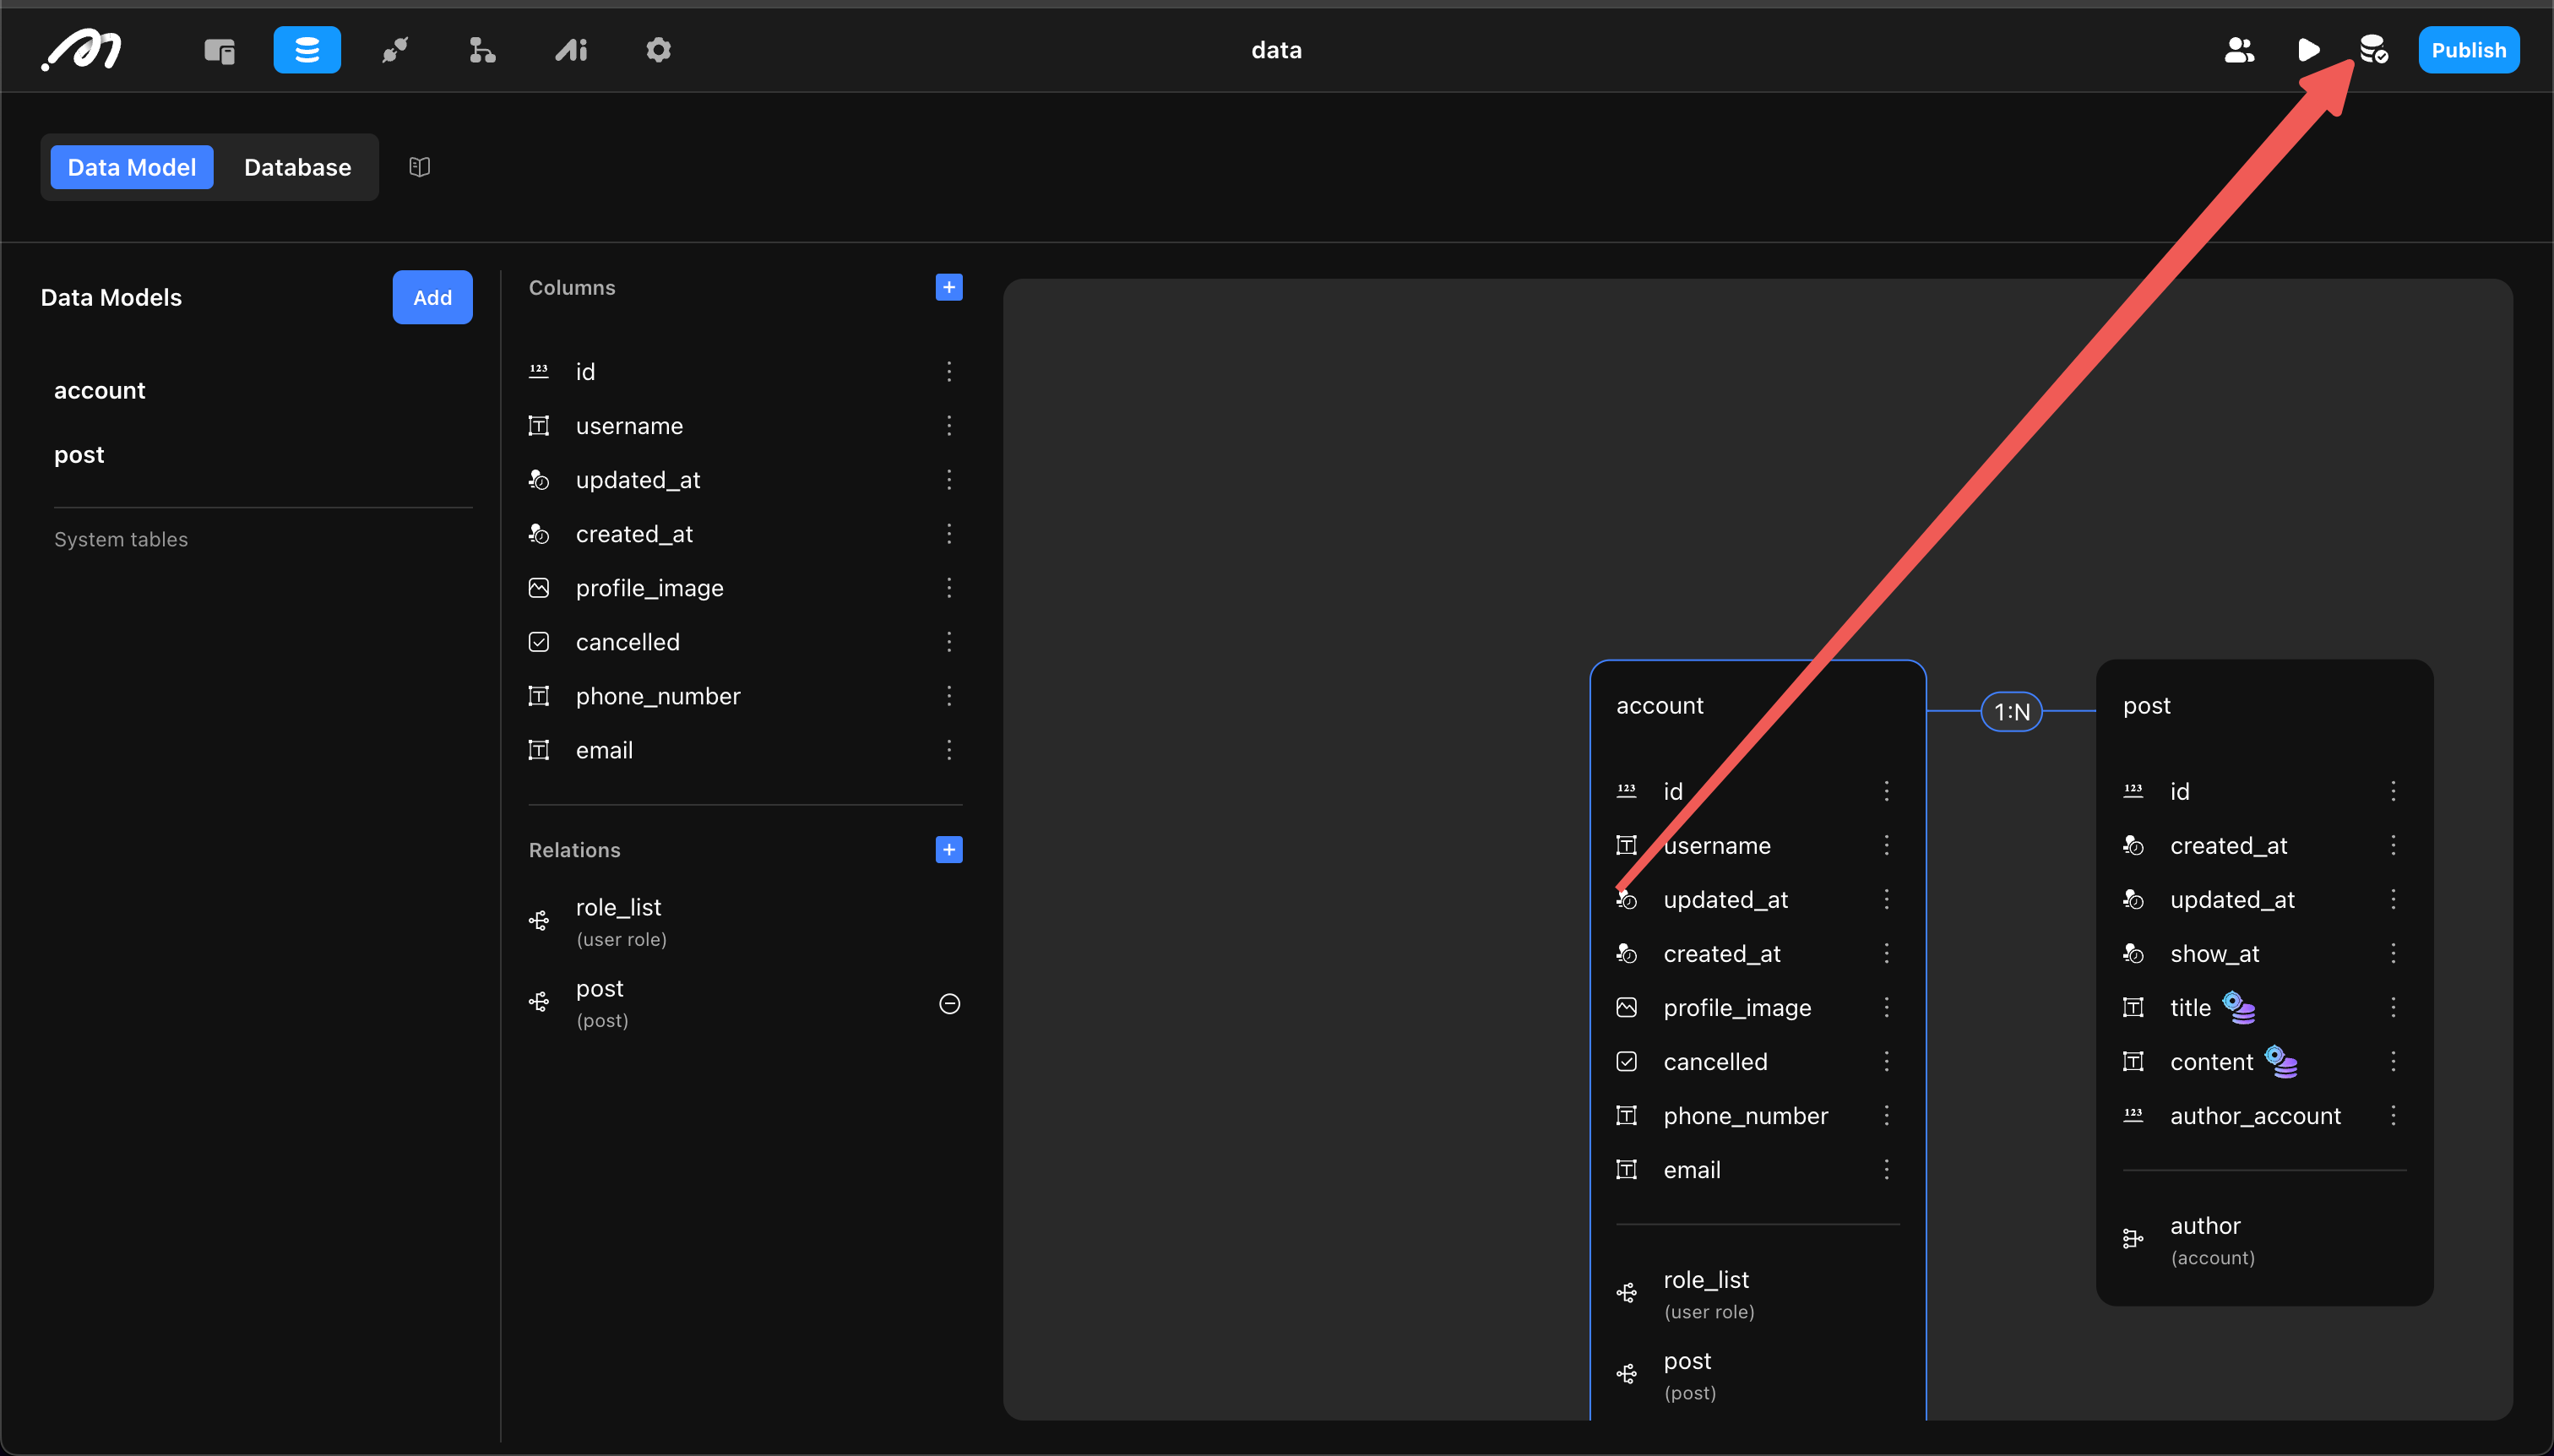
Task: Open the collaborators people icon
Action: pos(2239,50)
